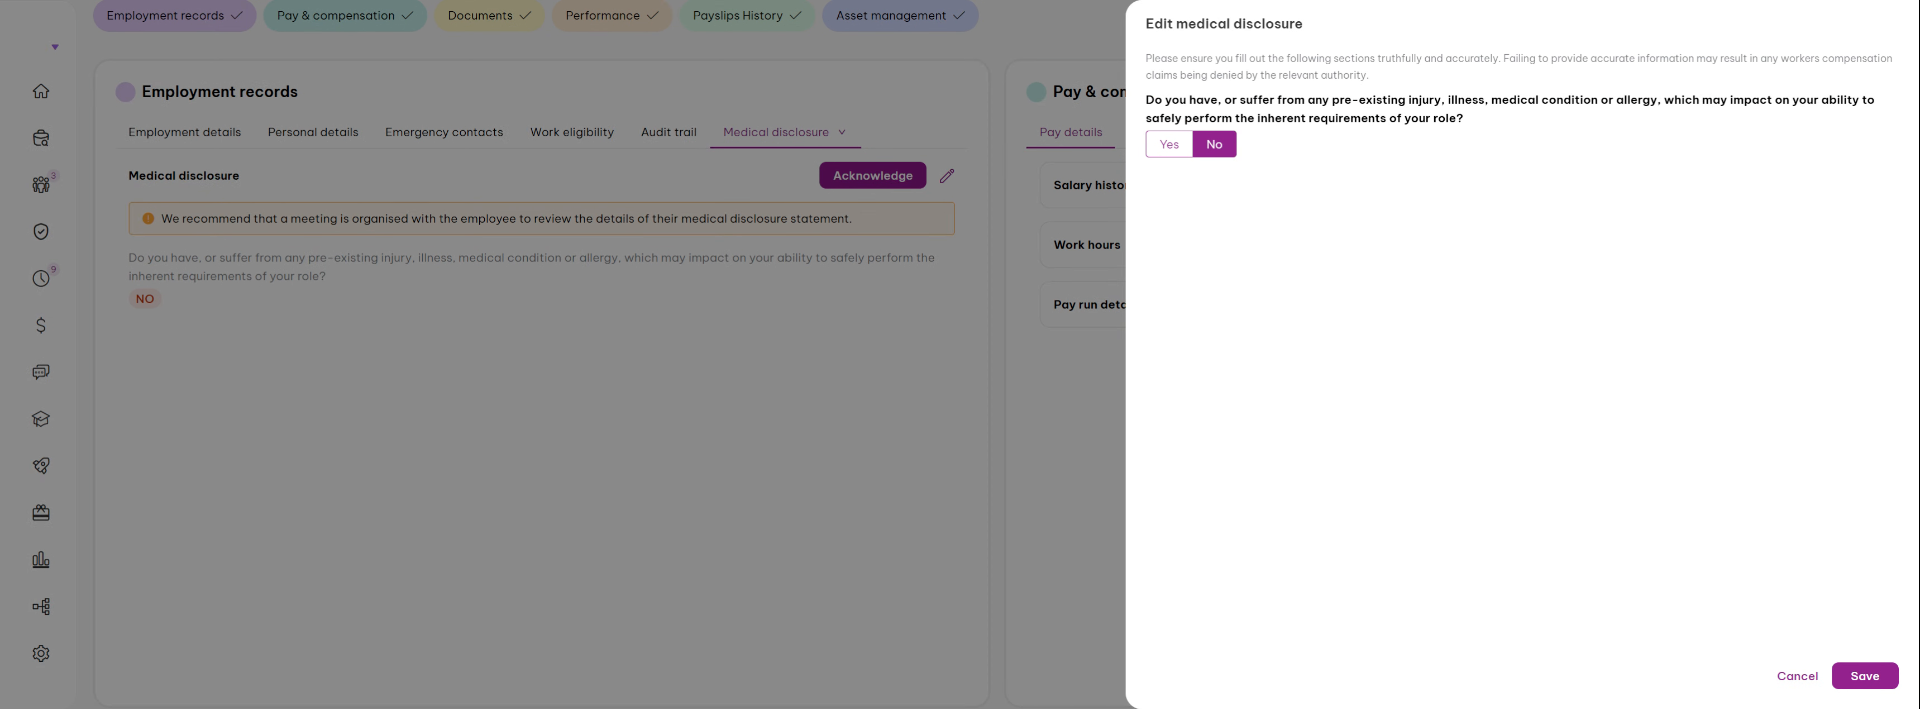Open the rocket icon in sidebar
Viewport: 1920px width, 709px height.
pos(41,466)
